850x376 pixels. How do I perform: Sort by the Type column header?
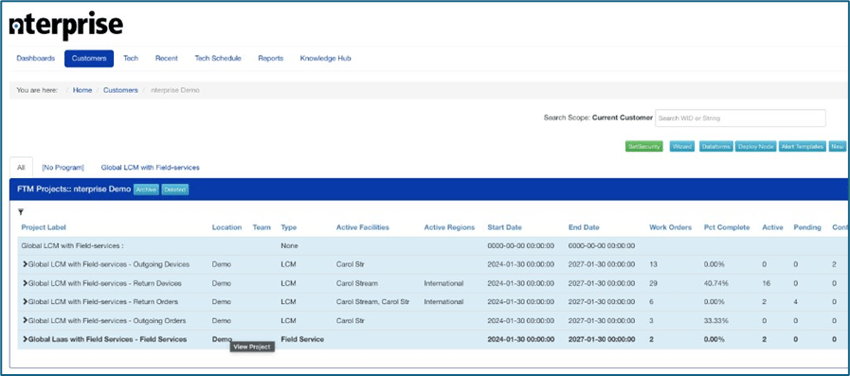[x=288, y=228]
